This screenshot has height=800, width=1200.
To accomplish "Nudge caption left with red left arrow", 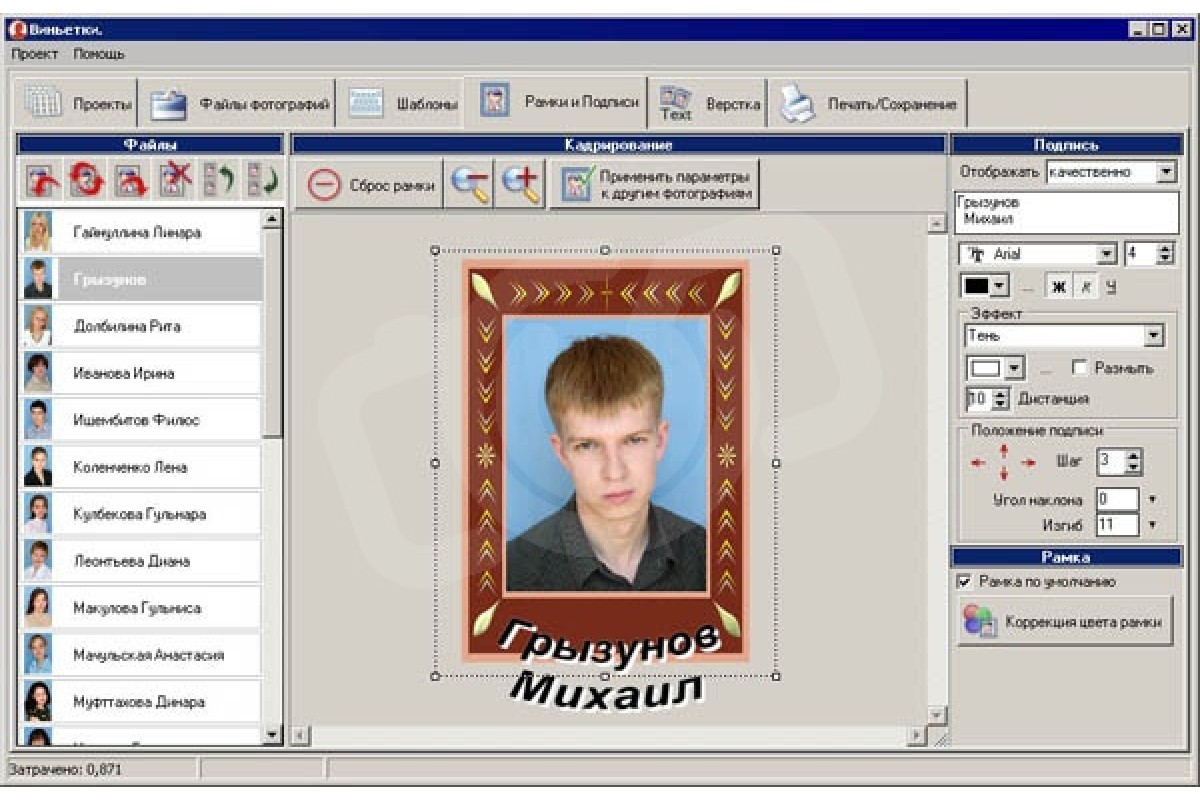I will [x=979, y=463].
